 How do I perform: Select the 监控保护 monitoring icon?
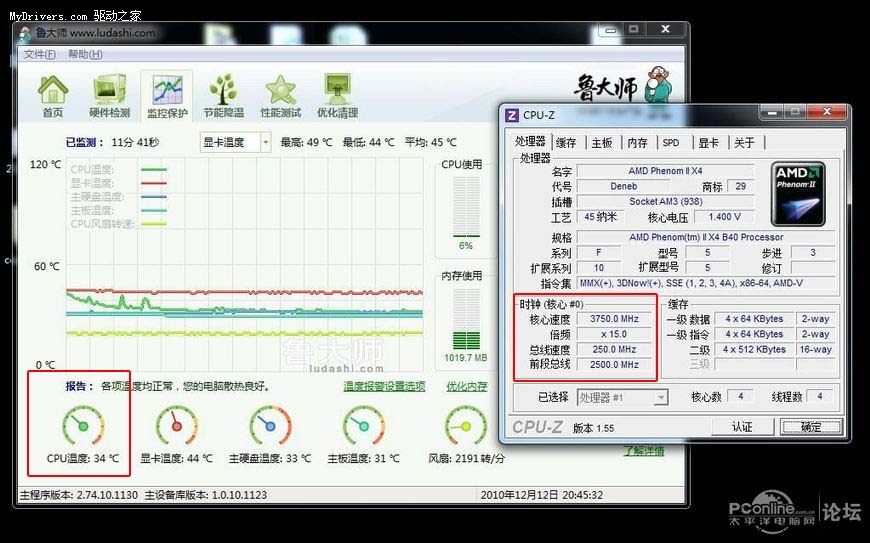coord(167,91)
